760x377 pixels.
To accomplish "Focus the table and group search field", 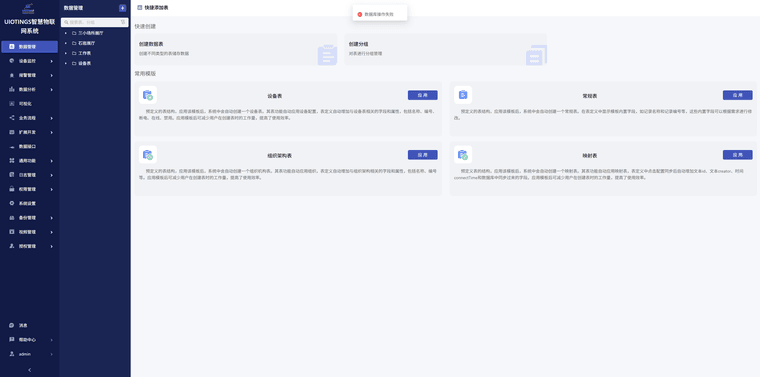I will (x=95, y=22).
